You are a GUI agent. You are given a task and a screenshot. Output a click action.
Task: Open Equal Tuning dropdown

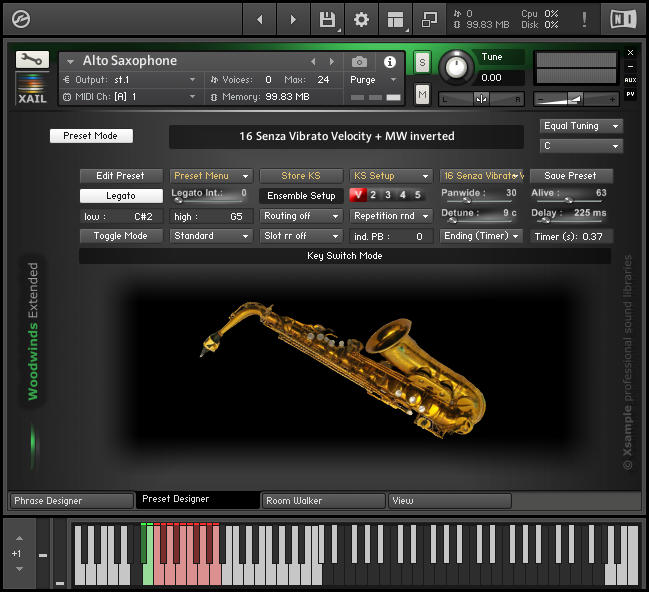581,126
